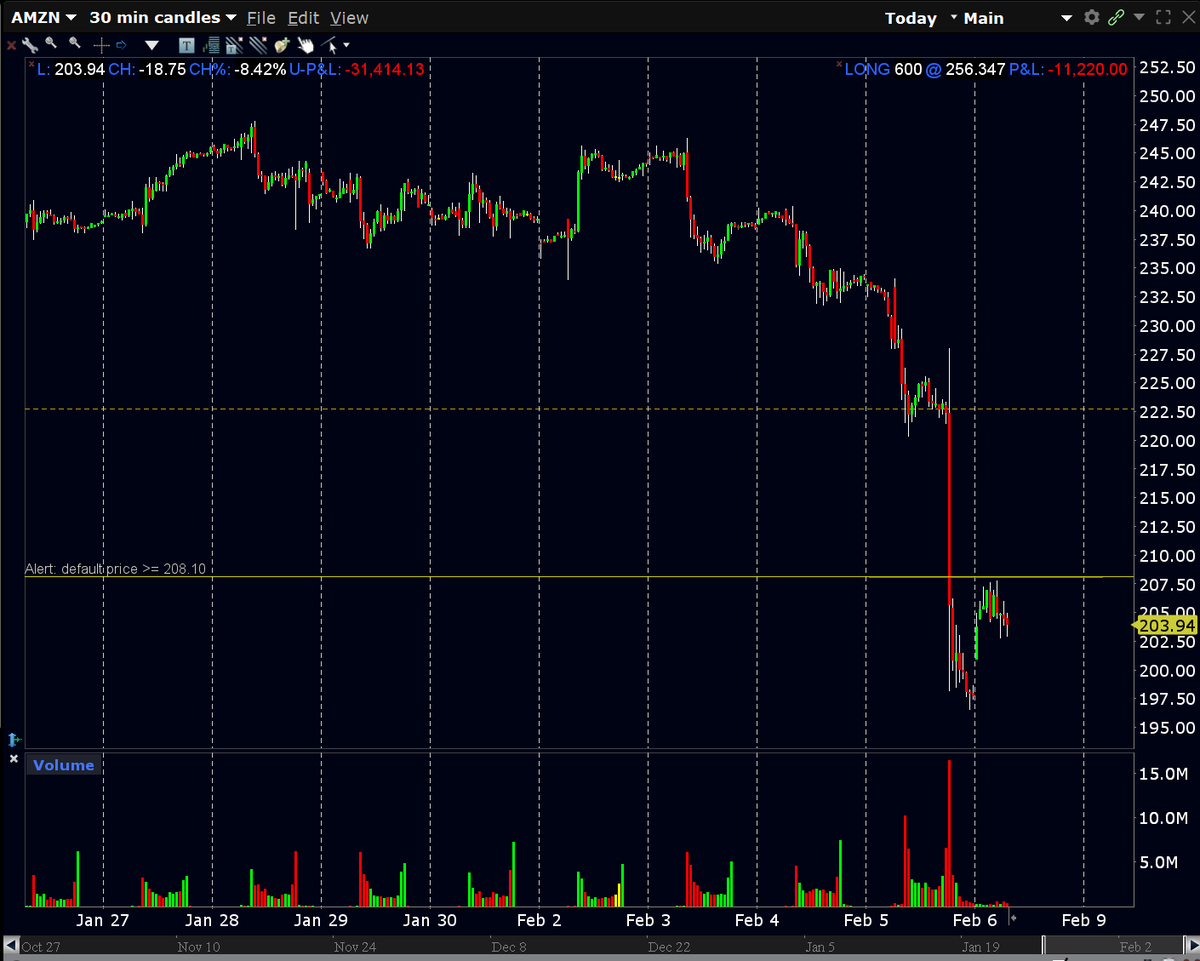Click the zoom out magnifier icon
The height and width of the screenshot is (961, 1200).
pos(75,43)
